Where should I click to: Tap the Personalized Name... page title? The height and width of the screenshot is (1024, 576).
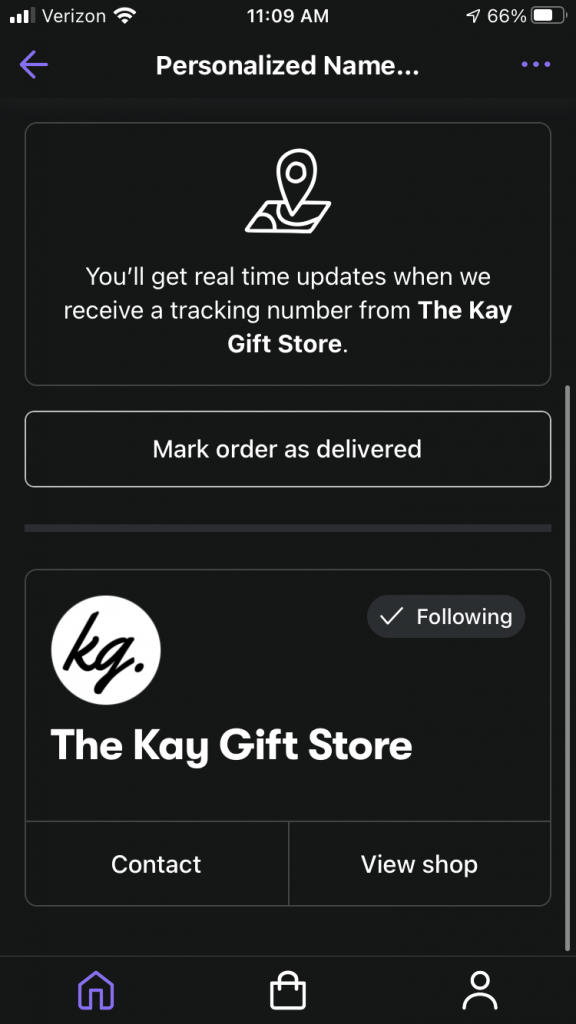(x=287, y=65)
